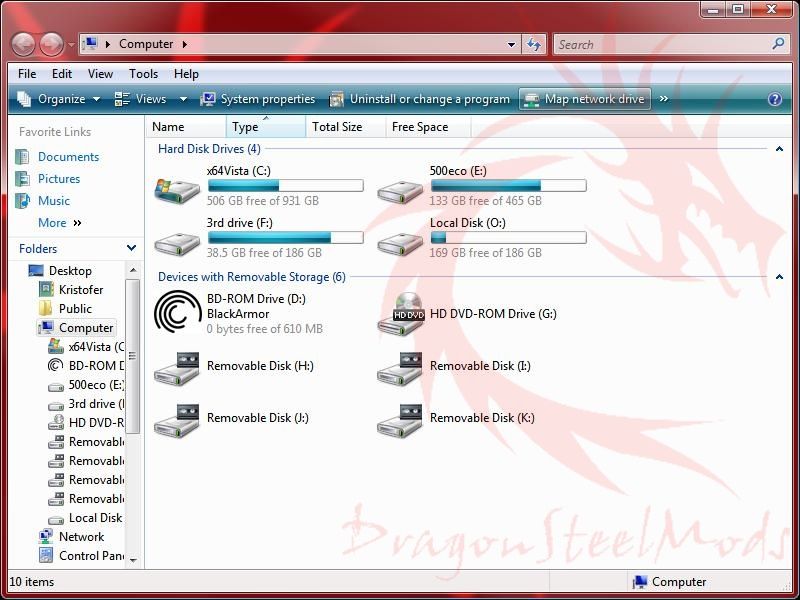Click Uninstall or change a program

pos(419,99)
